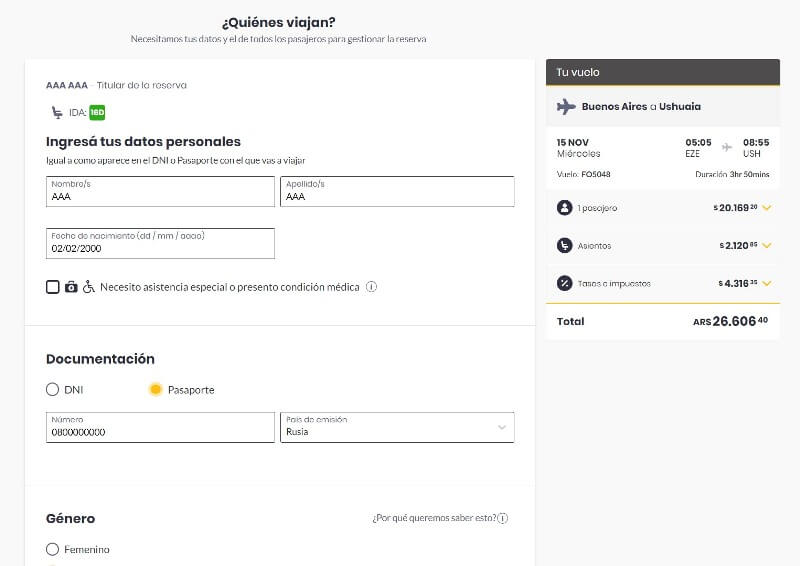Image resolution: width=800 pixels, height=566 pixels.
Task: Click the Fecha de nacimiento field
Action: (x=160, y=243)
